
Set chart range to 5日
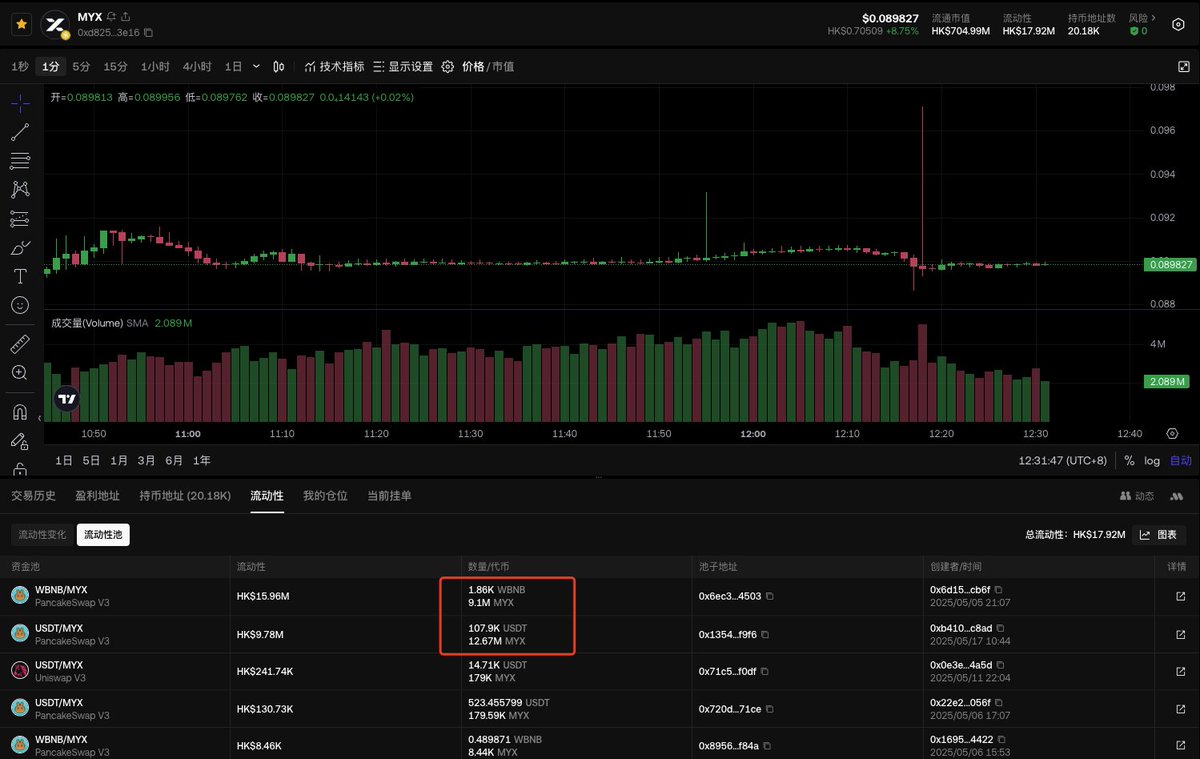point(91,461)
